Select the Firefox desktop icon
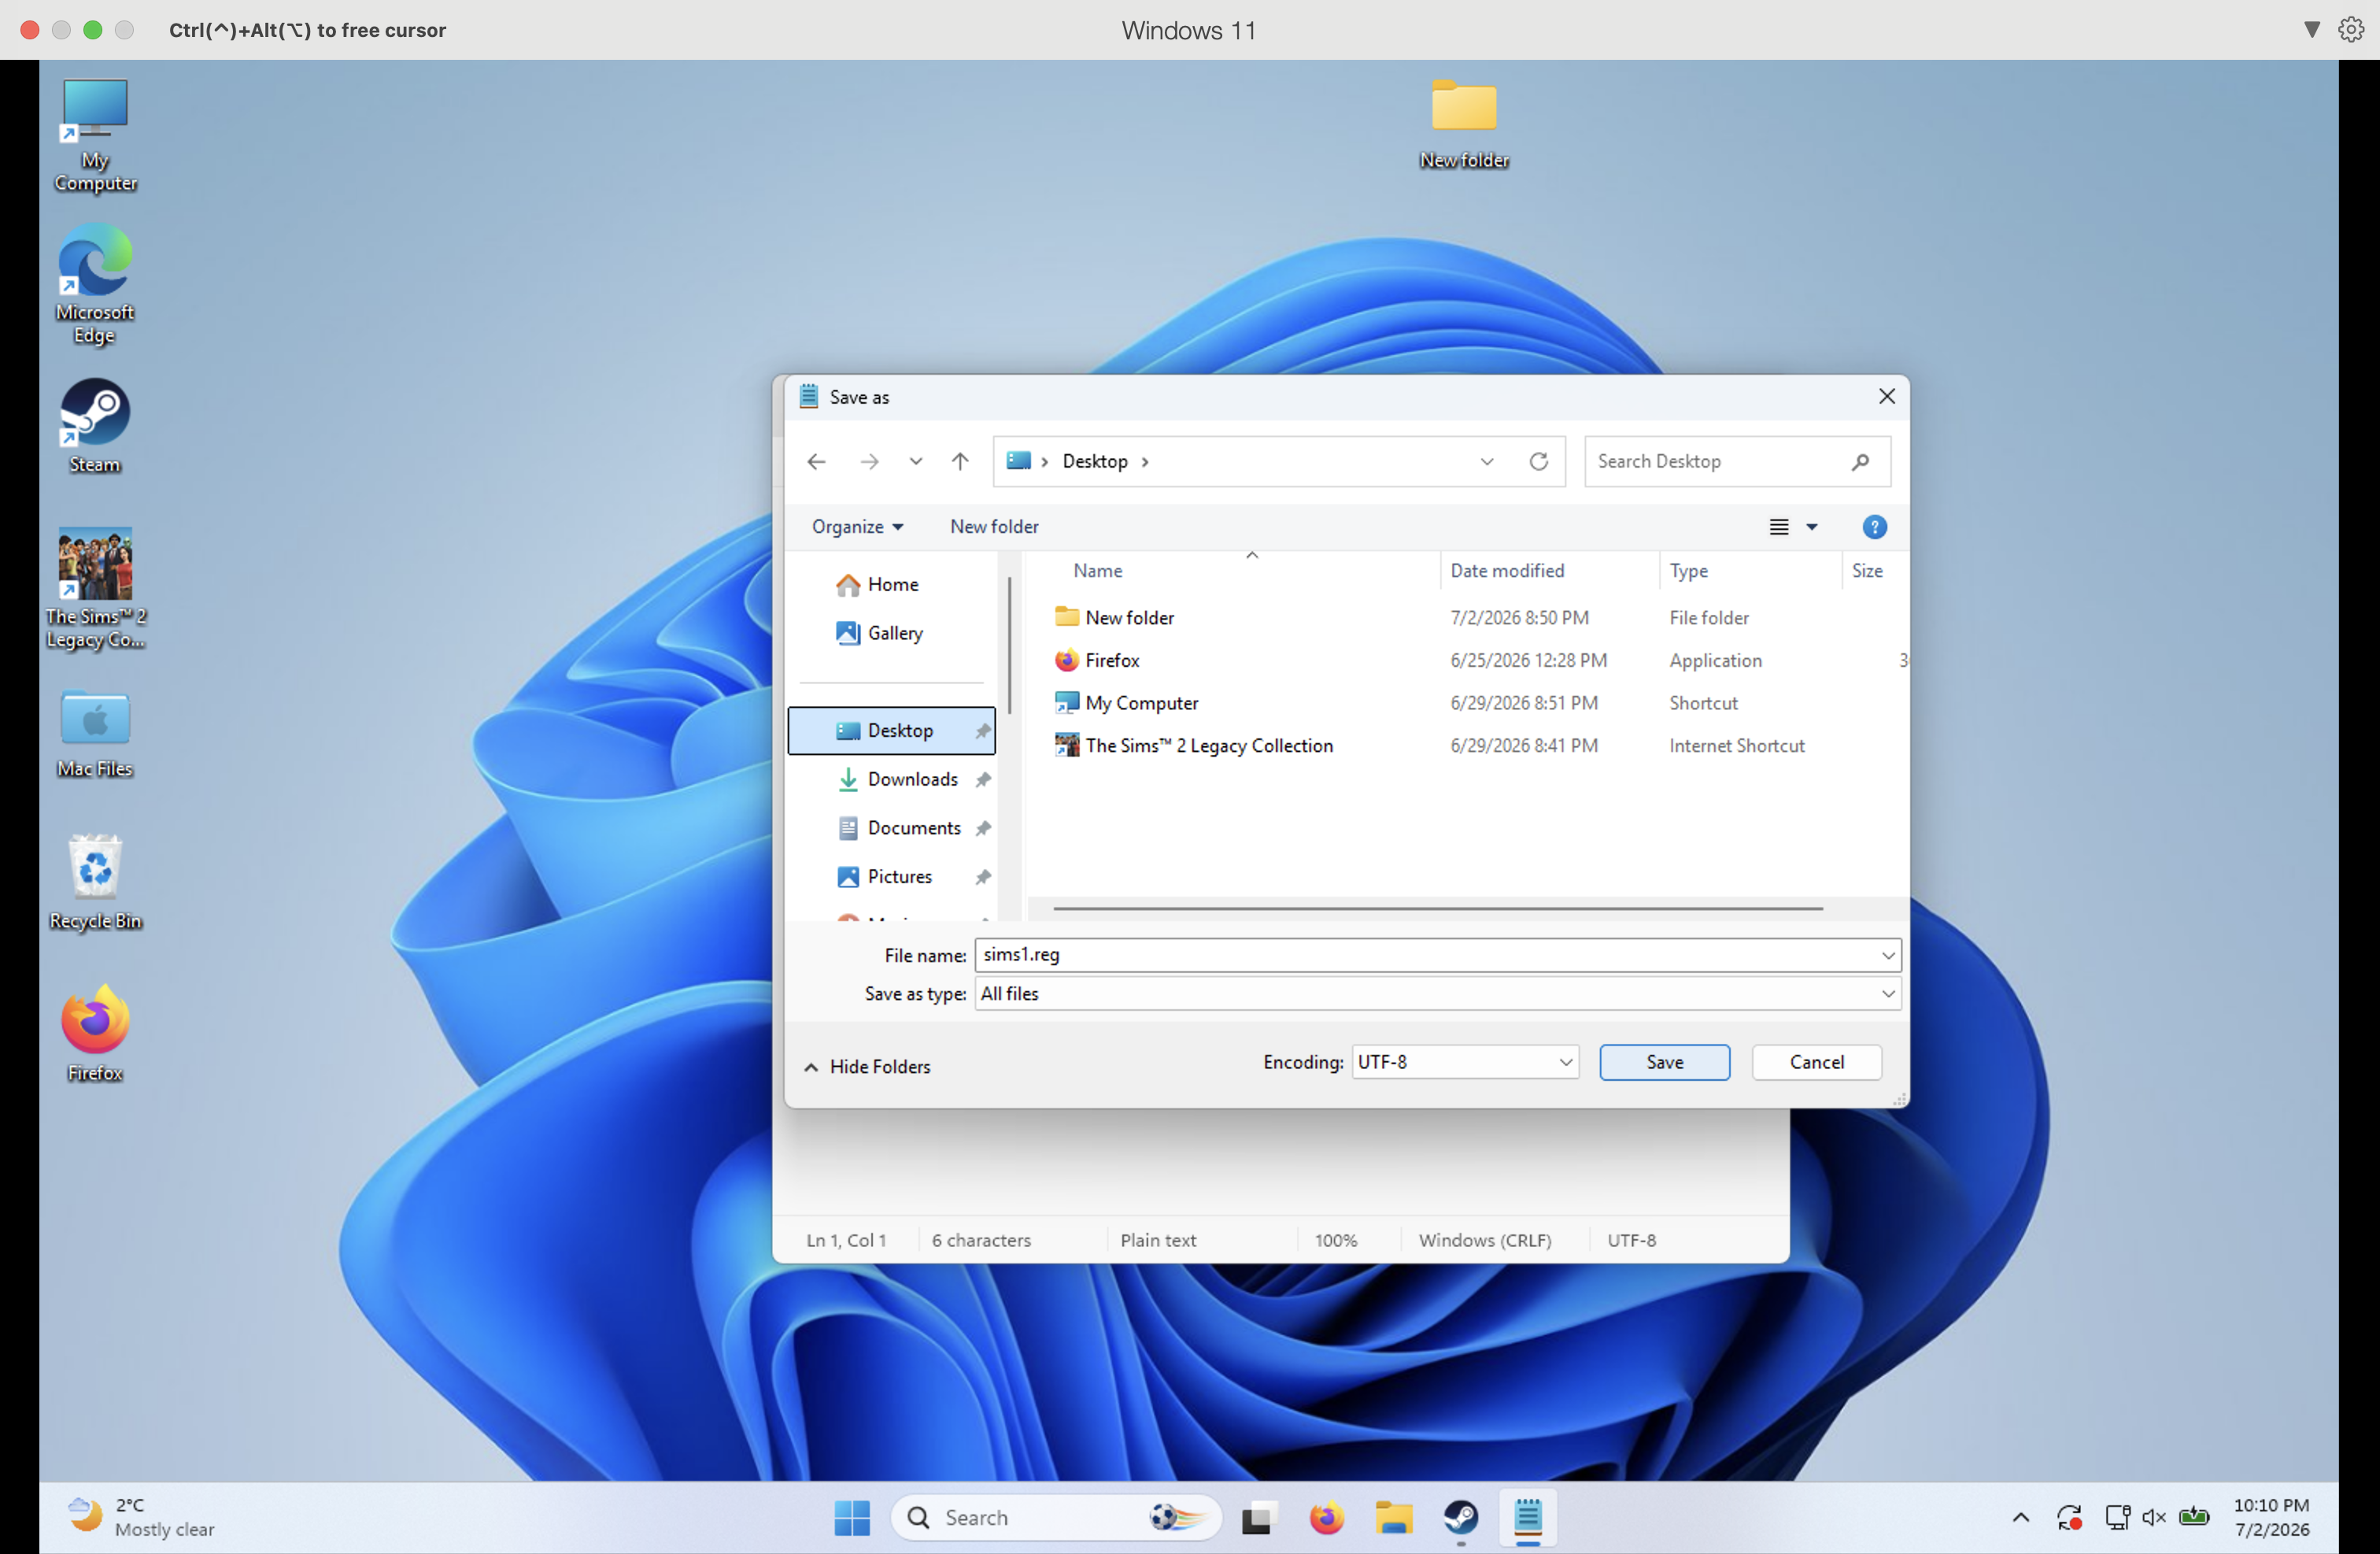2380x1554 pixels. click(x=95, y=1033)
